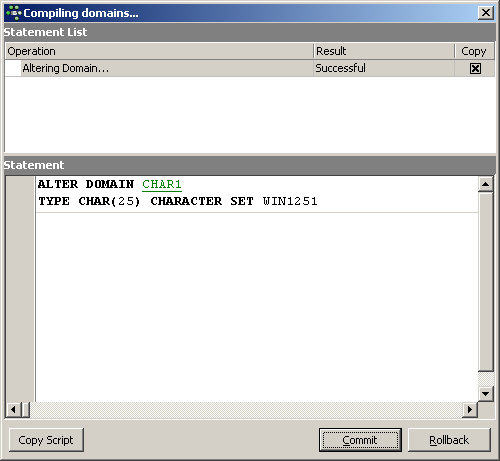
Task: Click the CHAR(25) type text
Action: tap(109, 201)
